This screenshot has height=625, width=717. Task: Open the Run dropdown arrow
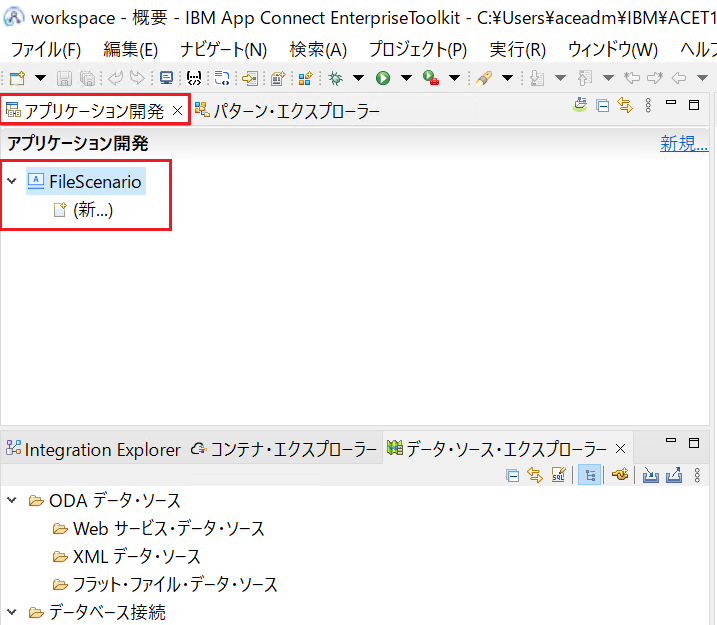coord(407,78)
